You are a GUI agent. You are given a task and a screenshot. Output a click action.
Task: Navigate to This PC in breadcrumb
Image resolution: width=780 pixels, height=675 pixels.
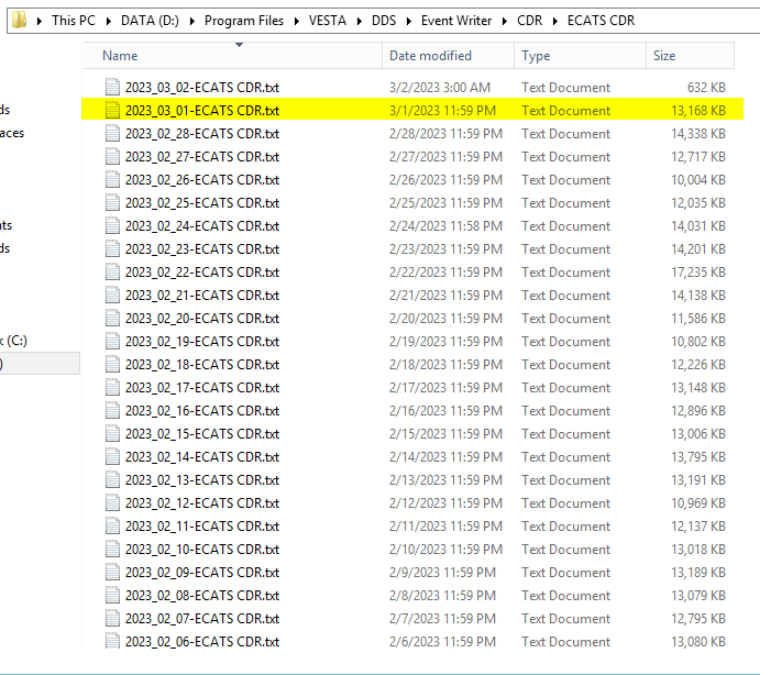[74, 20]
